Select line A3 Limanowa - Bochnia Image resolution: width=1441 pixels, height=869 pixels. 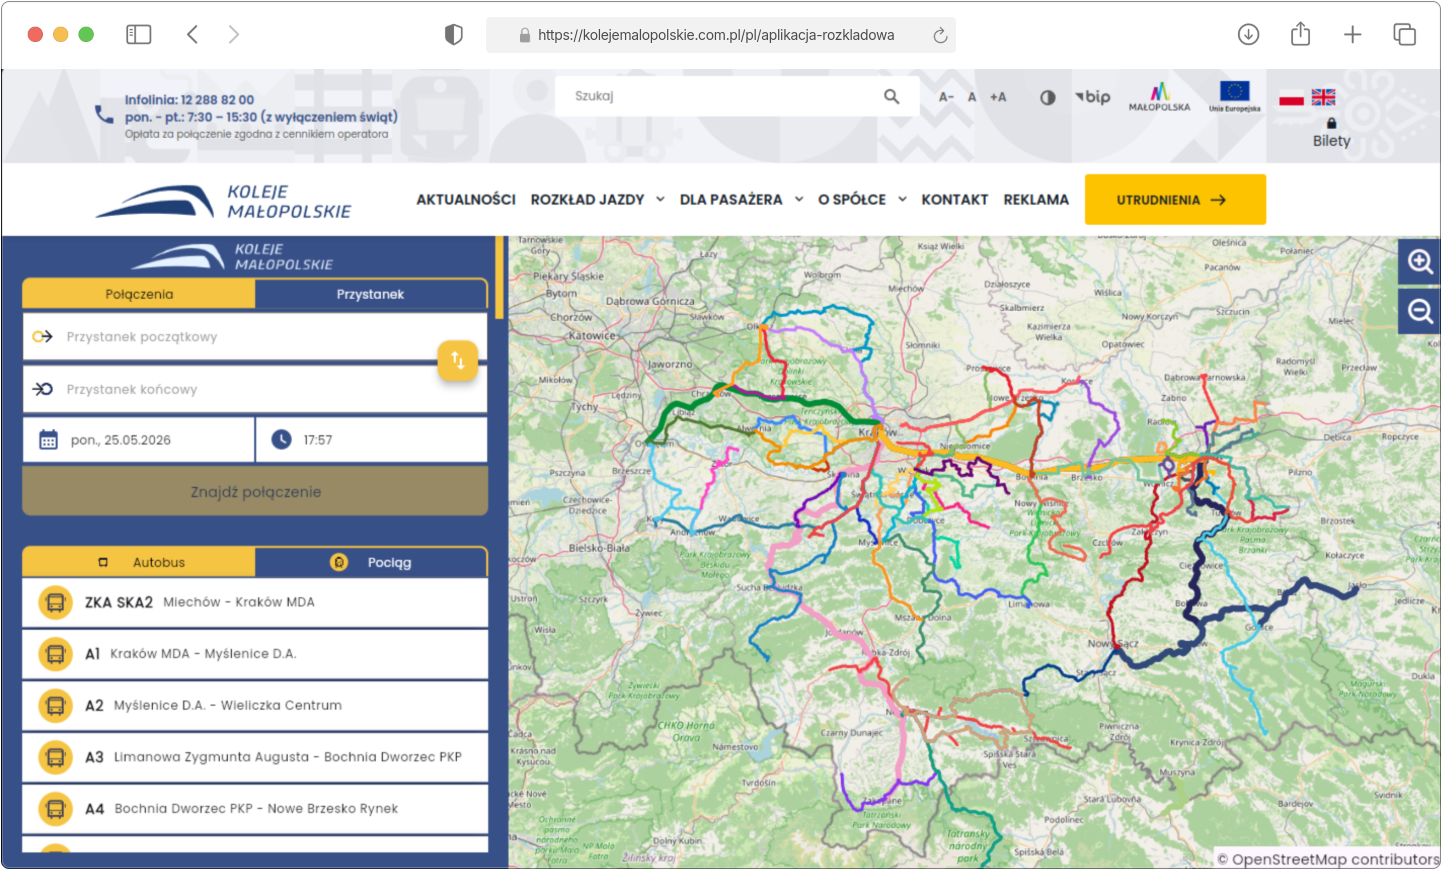255,757
